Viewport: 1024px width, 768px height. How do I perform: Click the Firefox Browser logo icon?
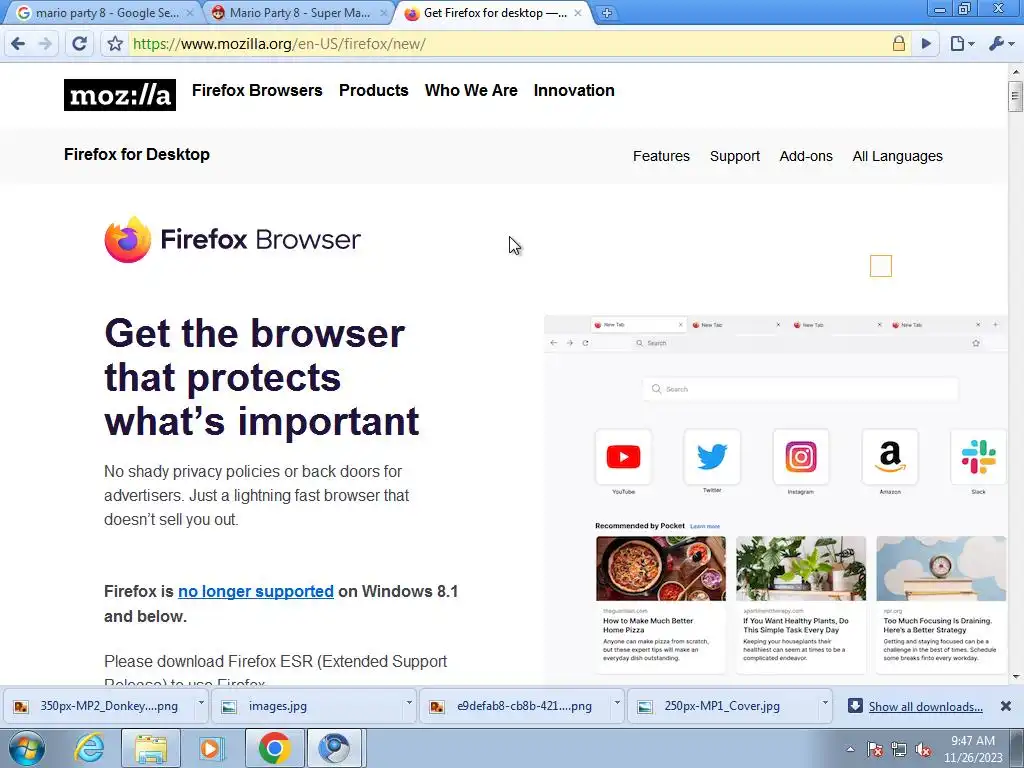[x=128, y=240]
